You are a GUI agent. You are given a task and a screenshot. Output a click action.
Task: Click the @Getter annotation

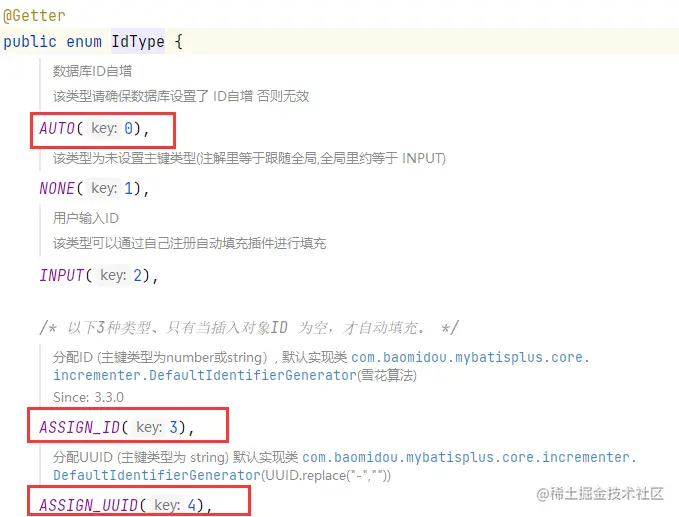tap(34, 16)
